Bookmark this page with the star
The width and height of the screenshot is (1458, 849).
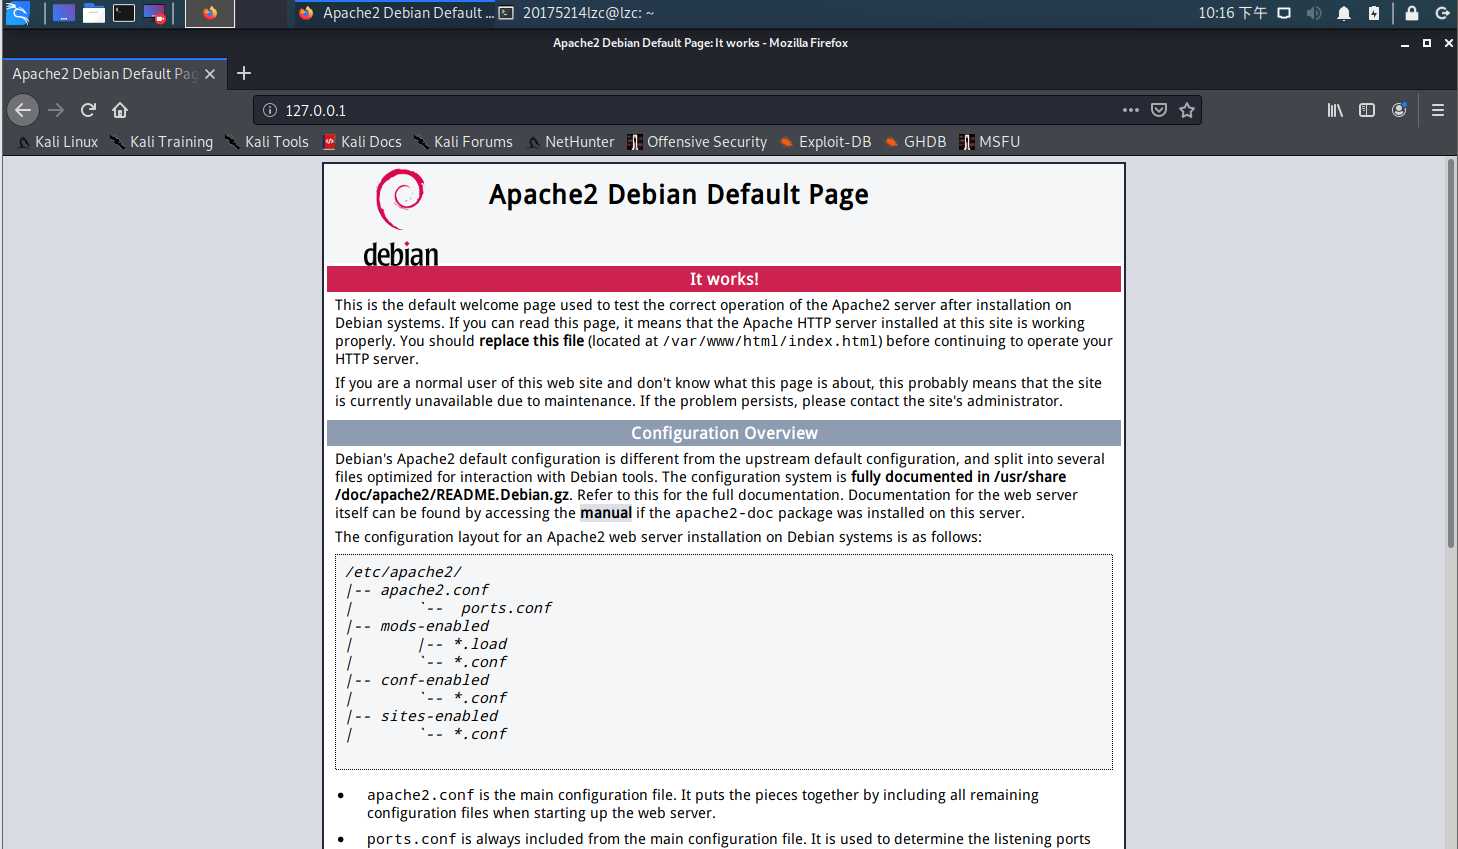click(1187, 110)
